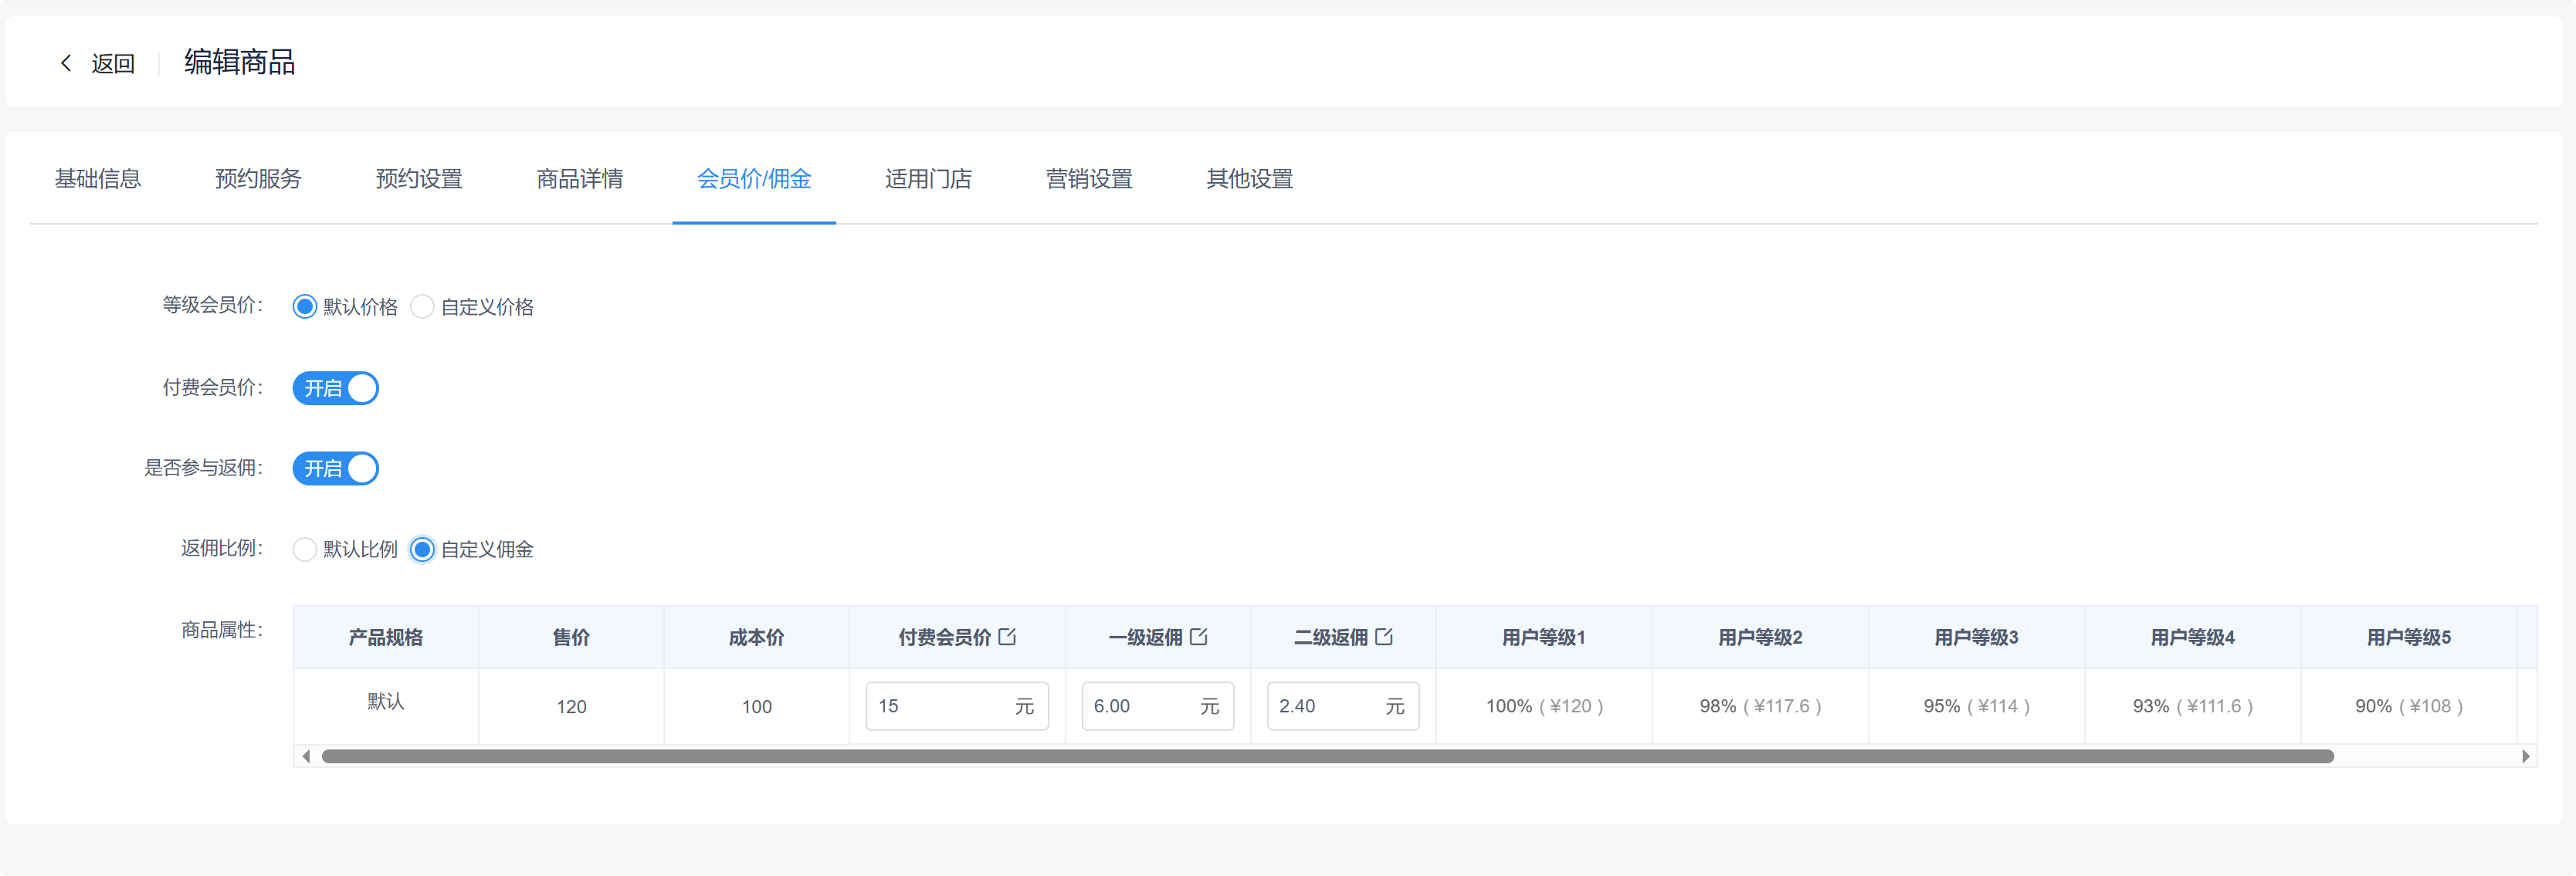Viewport: 2576px width, 876px height.
Task: Click edit icon next to 二级返佣 header
Action: click(x=1384, y=636)
